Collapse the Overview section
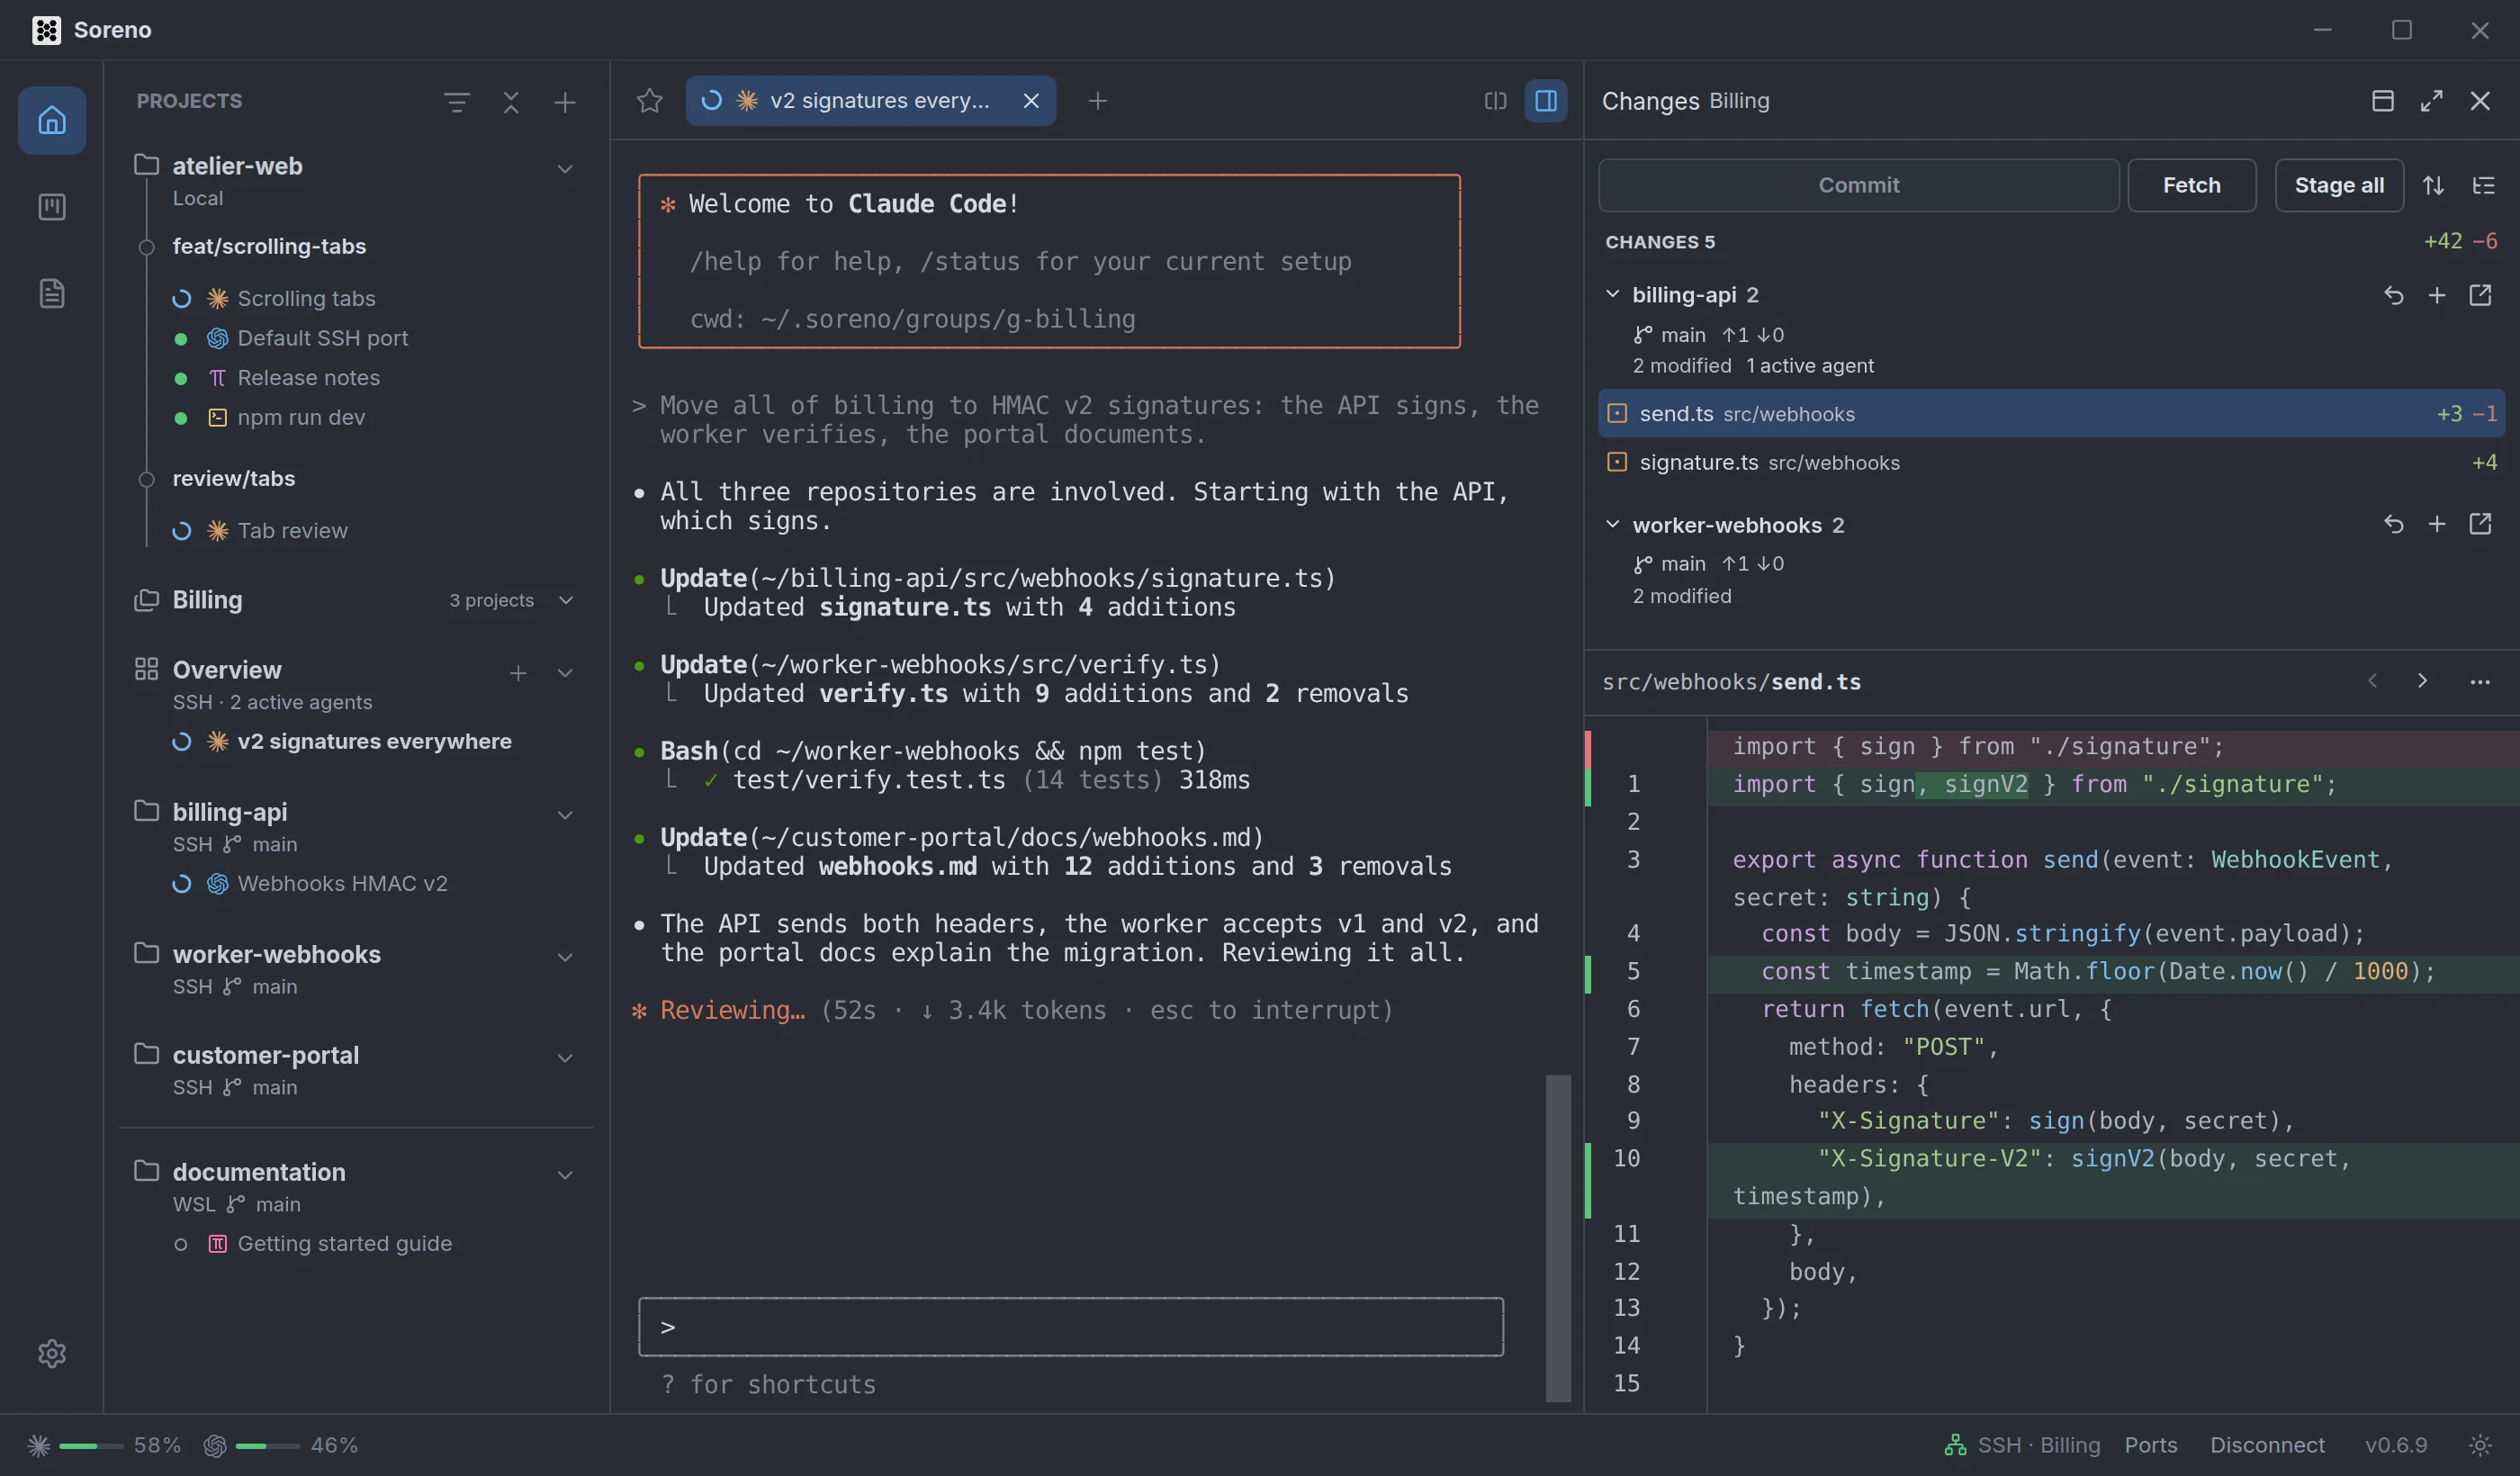 565,673
